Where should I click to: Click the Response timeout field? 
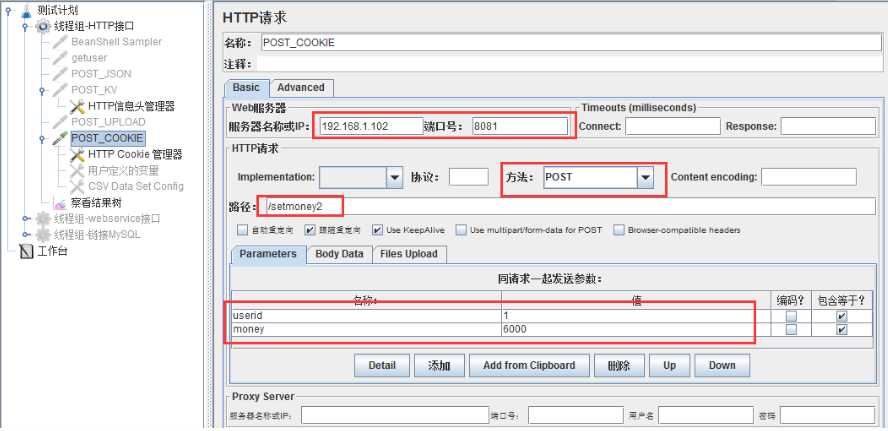828,126
